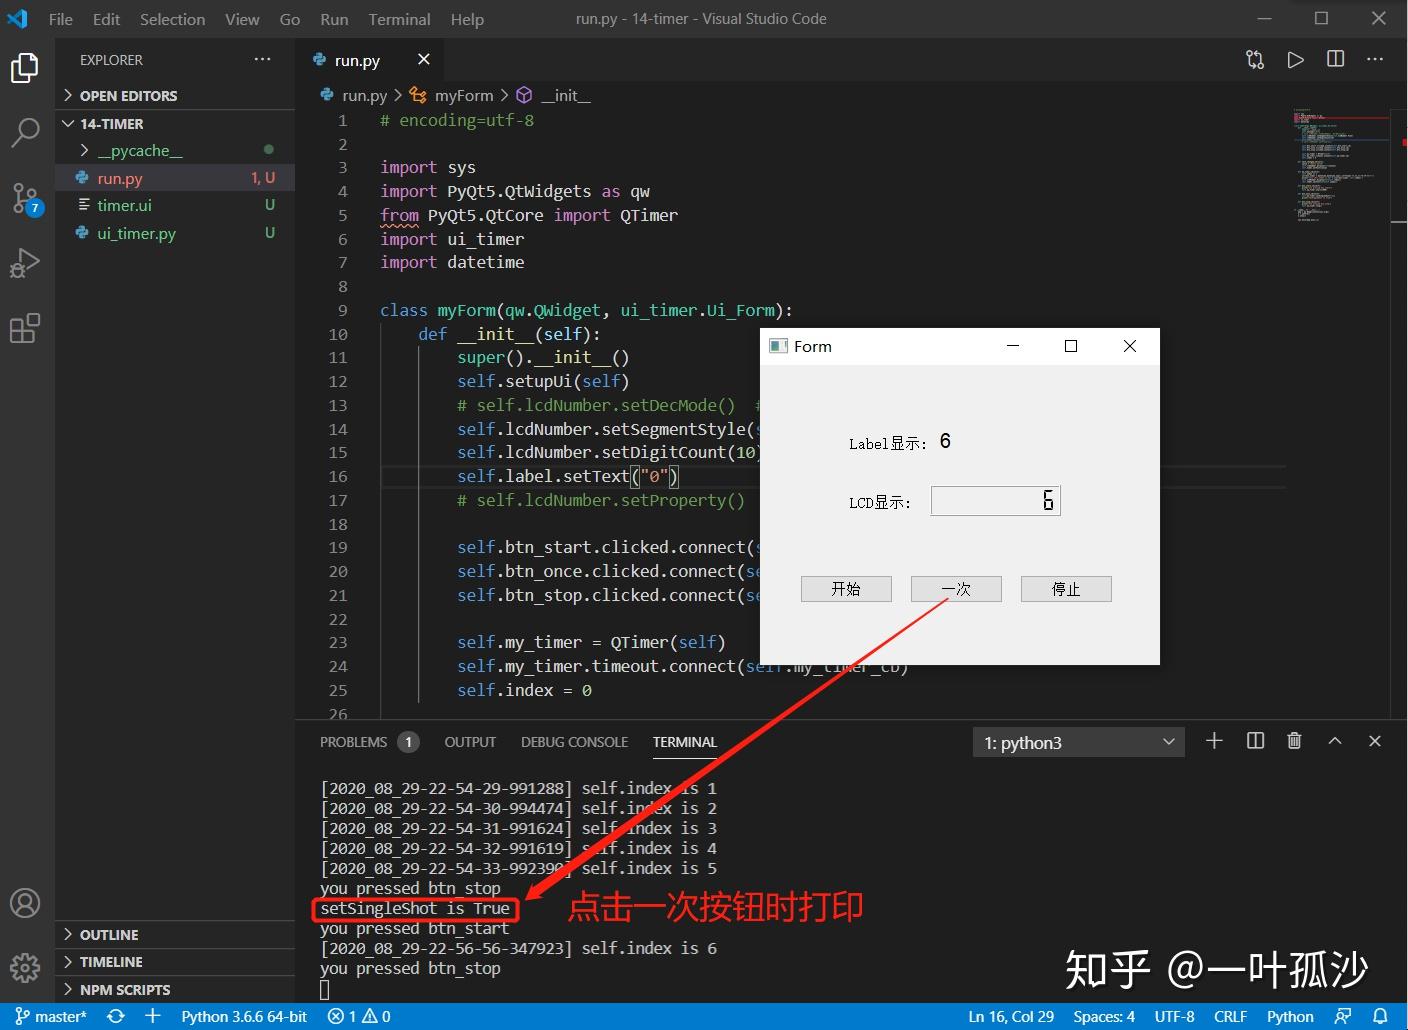1408x1030 pixels.
Task: Run Python file with play icon
Action: tap(1296, 60)
